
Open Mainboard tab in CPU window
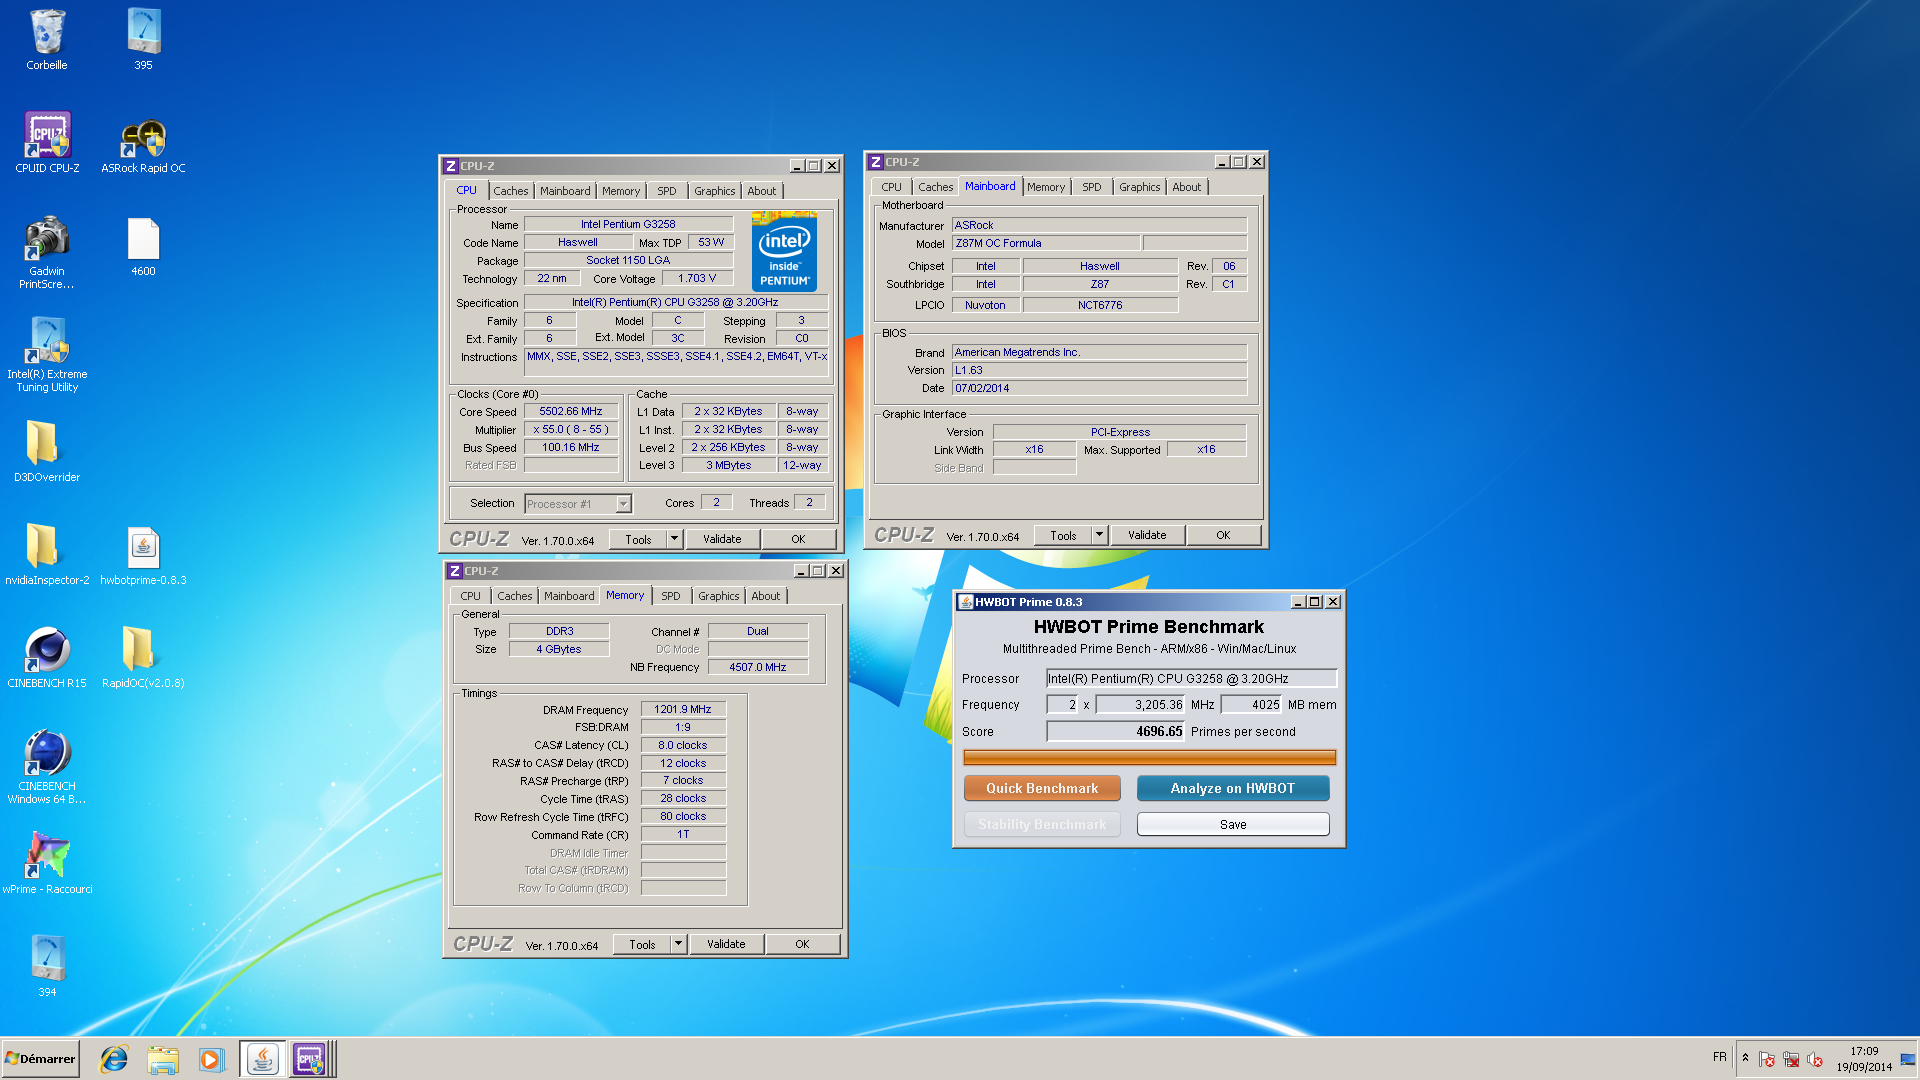click(565, 191)
